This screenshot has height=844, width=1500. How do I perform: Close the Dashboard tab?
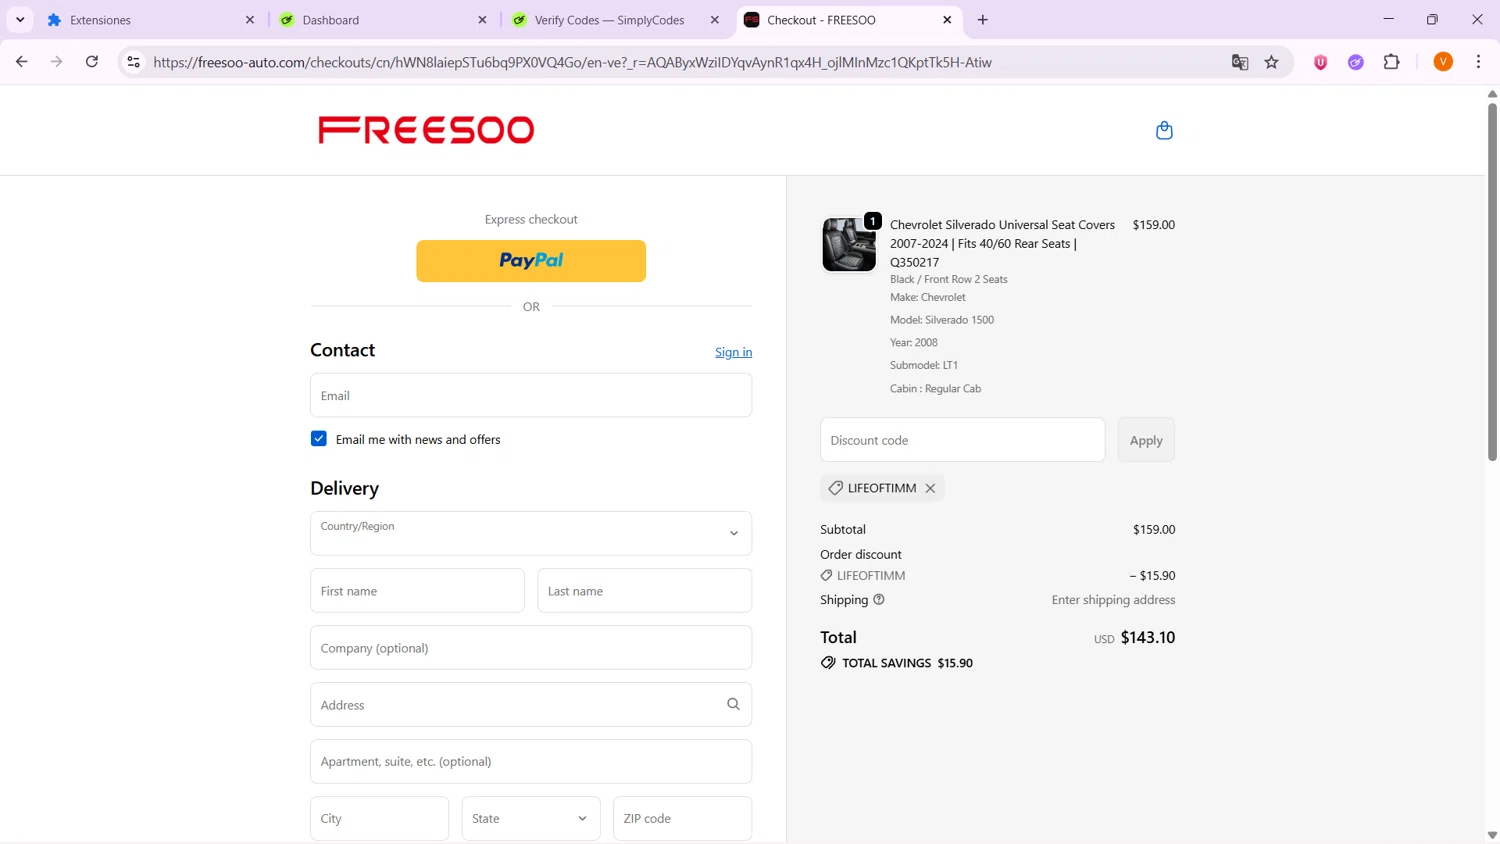pos(483,20)
